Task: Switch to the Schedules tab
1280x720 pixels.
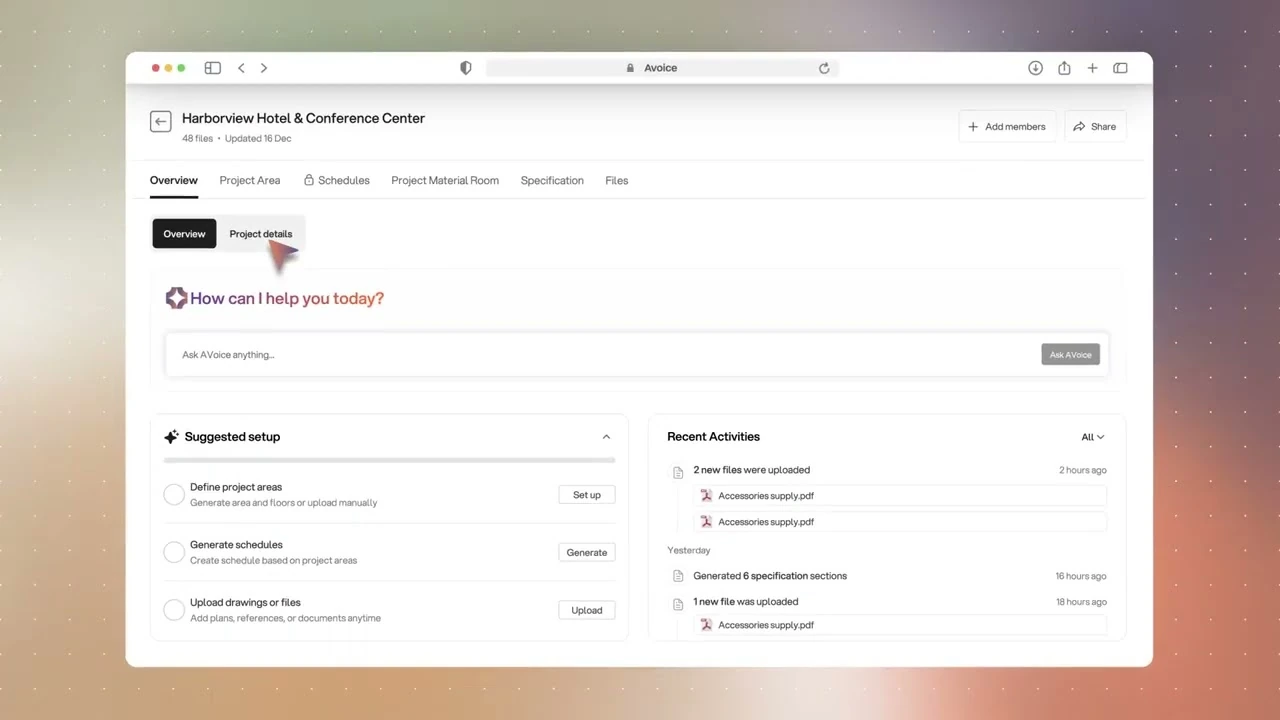Action: (x=337, y=180)
